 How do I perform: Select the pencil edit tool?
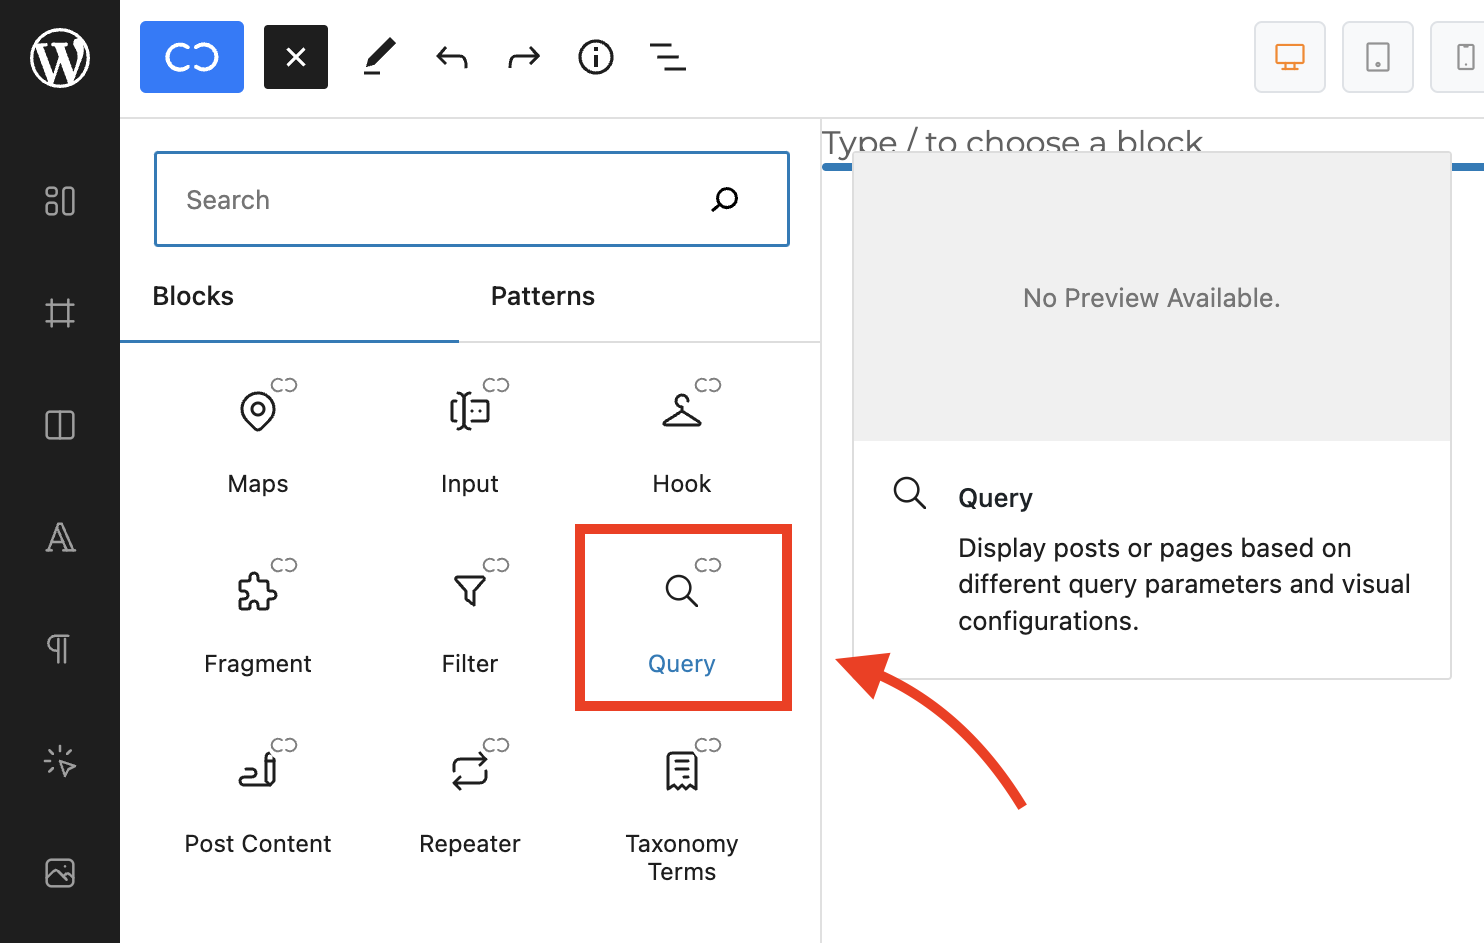click(x=379, y=57)
